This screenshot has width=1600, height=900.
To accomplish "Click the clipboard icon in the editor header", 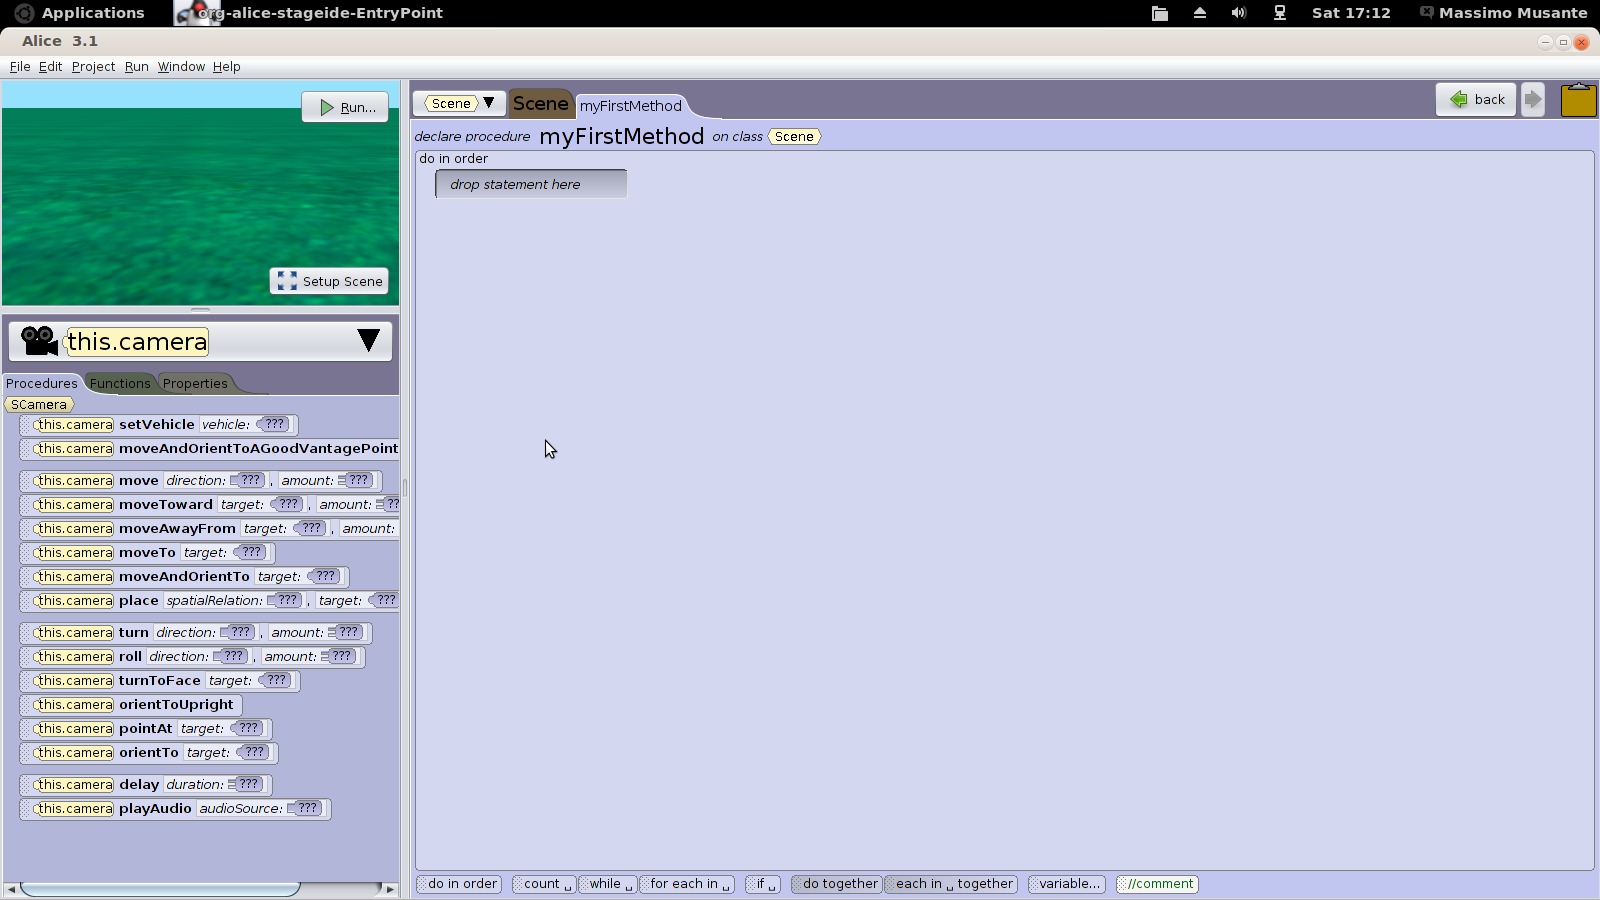I will click(x=1578, y=100).
